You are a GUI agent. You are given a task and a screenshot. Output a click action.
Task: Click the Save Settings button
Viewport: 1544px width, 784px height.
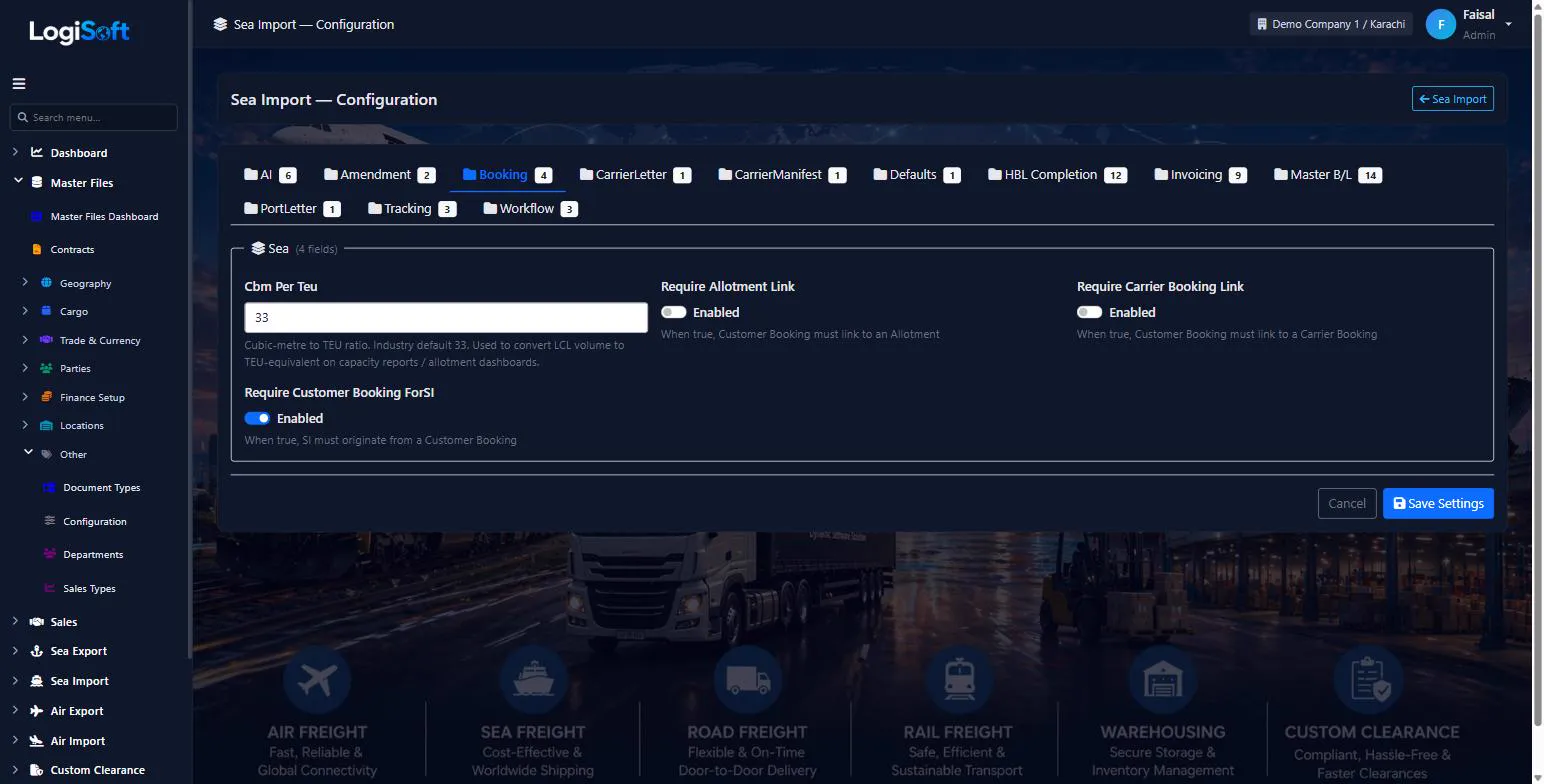point(1438,503)
